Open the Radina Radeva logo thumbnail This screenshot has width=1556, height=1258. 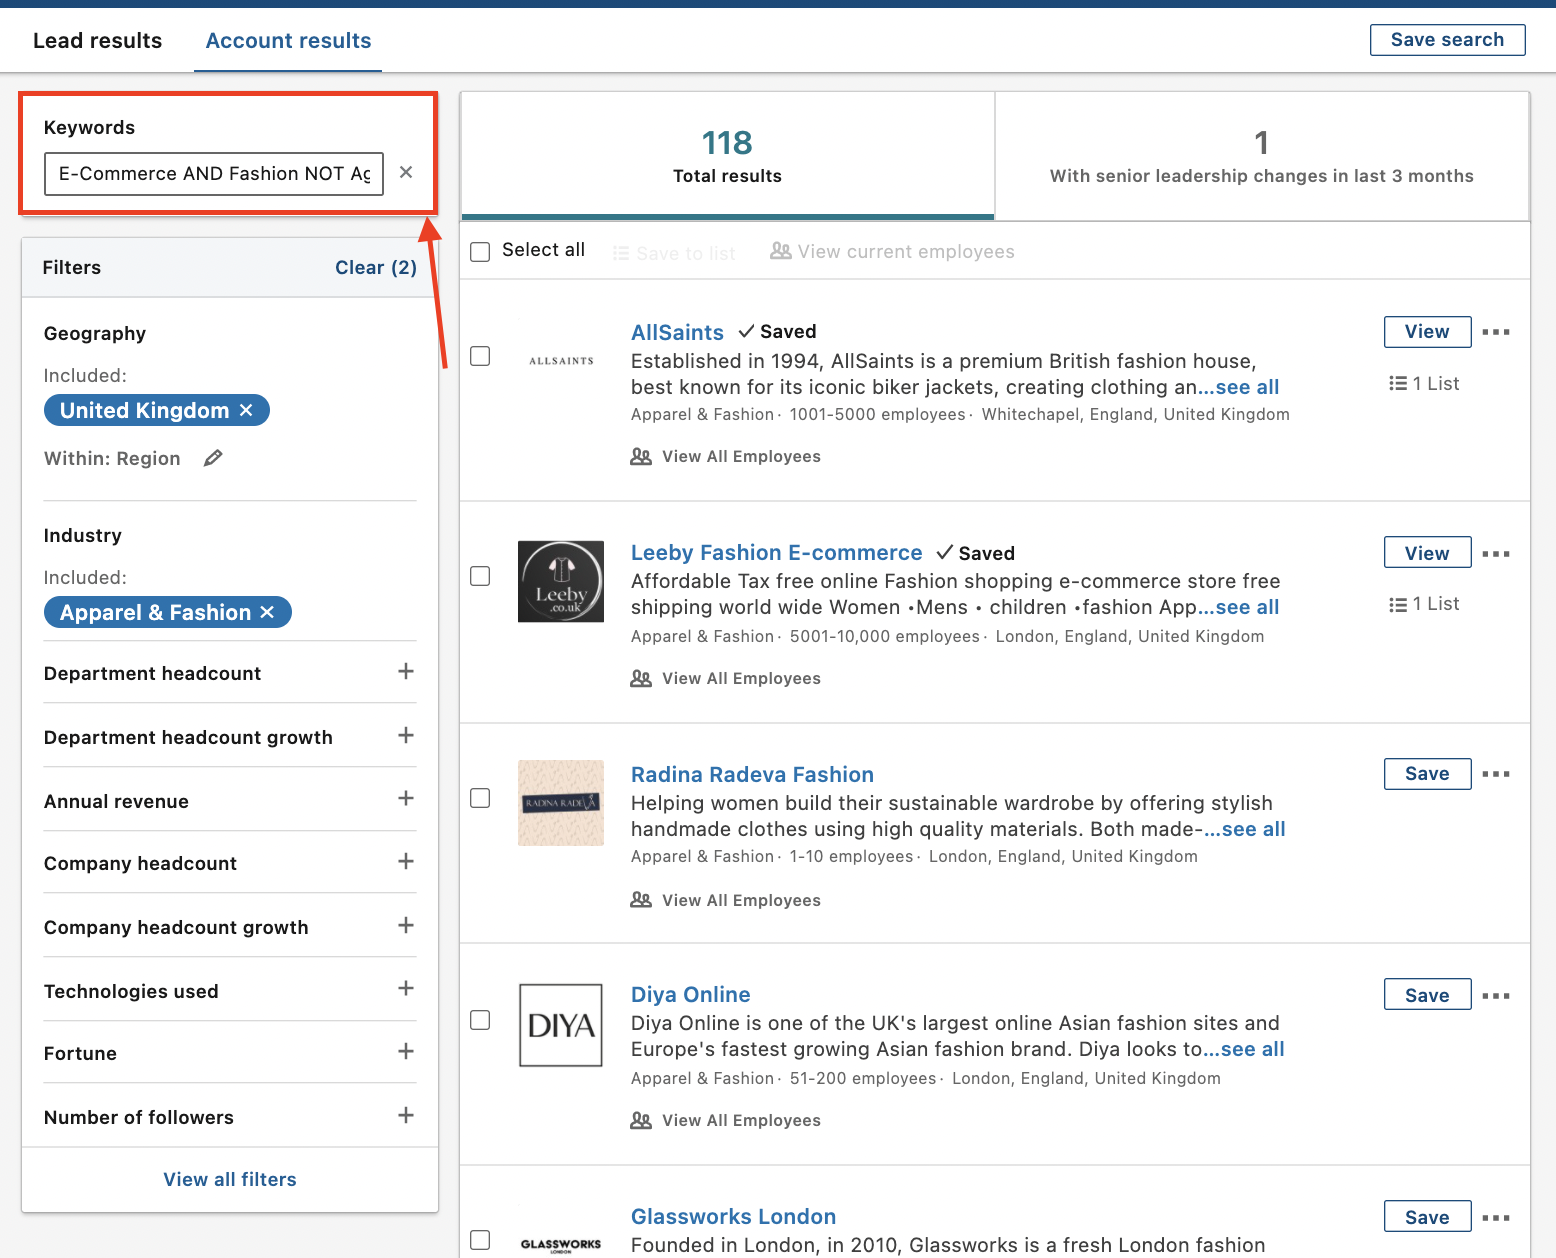pyautogui.click(x=561, y=803)
